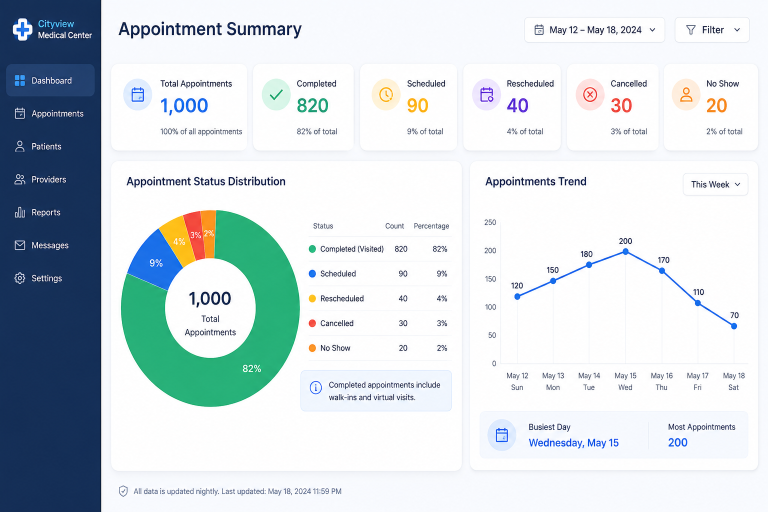Click the Rescheduled purple calendar icon
This screenshot has width=768, height=512.
(486, 95)
